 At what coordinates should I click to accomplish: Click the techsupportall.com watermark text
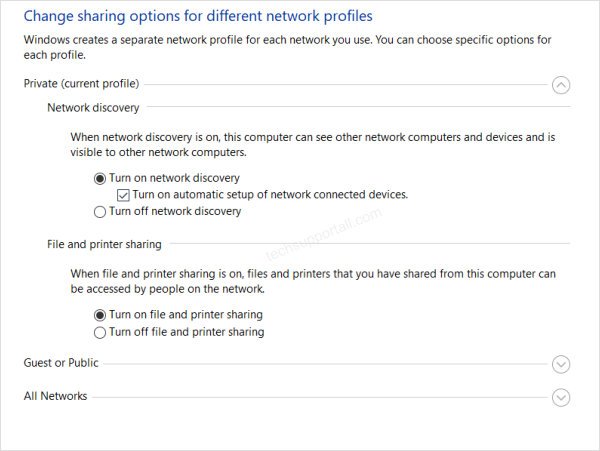[324, 234]
